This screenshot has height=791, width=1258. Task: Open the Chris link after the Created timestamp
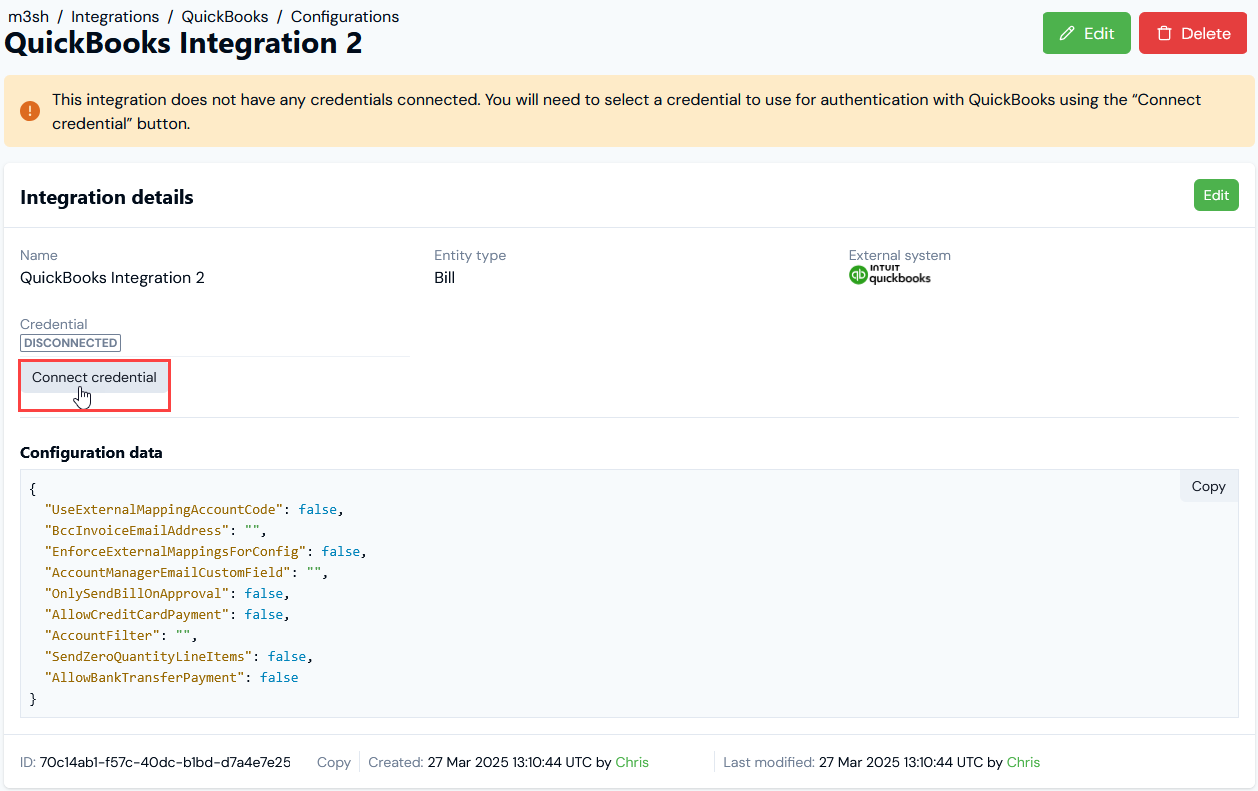point(632,762)
